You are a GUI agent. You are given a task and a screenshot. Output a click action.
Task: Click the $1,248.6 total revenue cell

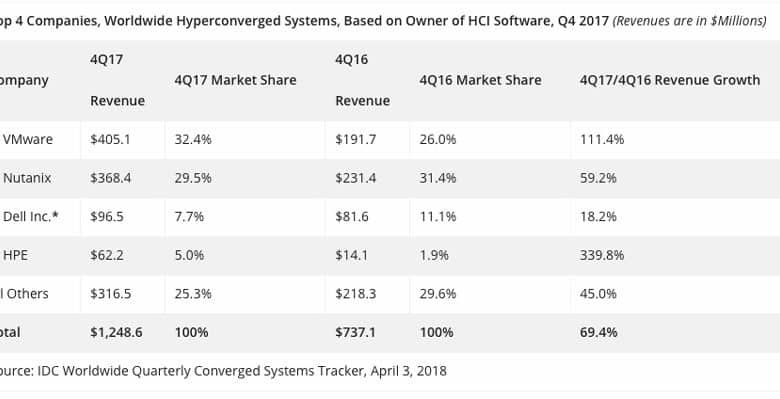coord(116,332)
